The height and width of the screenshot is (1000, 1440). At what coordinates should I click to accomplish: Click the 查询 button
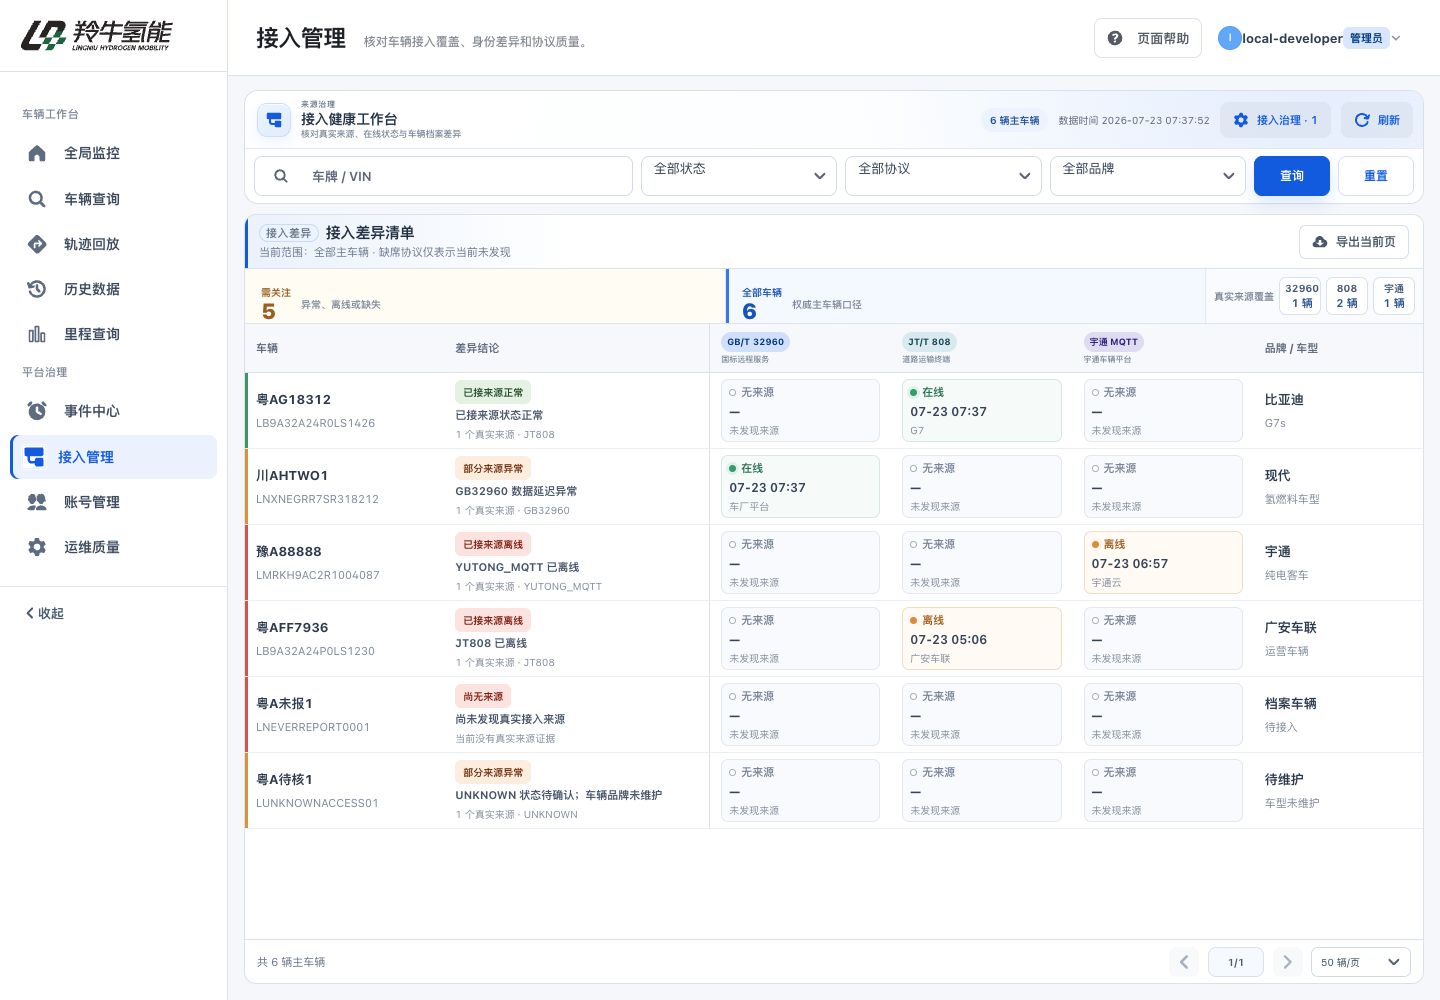coord(1292,176)
